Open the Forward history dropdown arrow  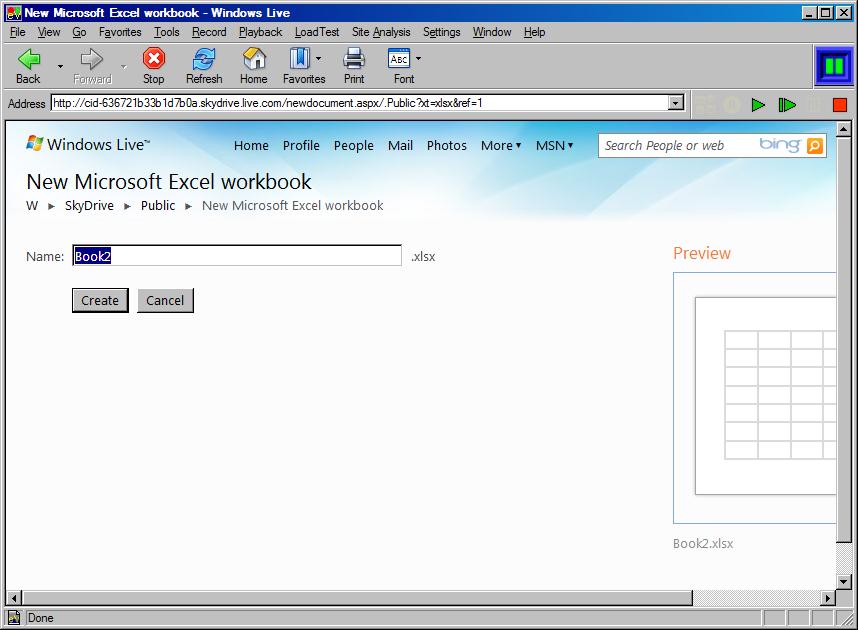pos(124,66)
